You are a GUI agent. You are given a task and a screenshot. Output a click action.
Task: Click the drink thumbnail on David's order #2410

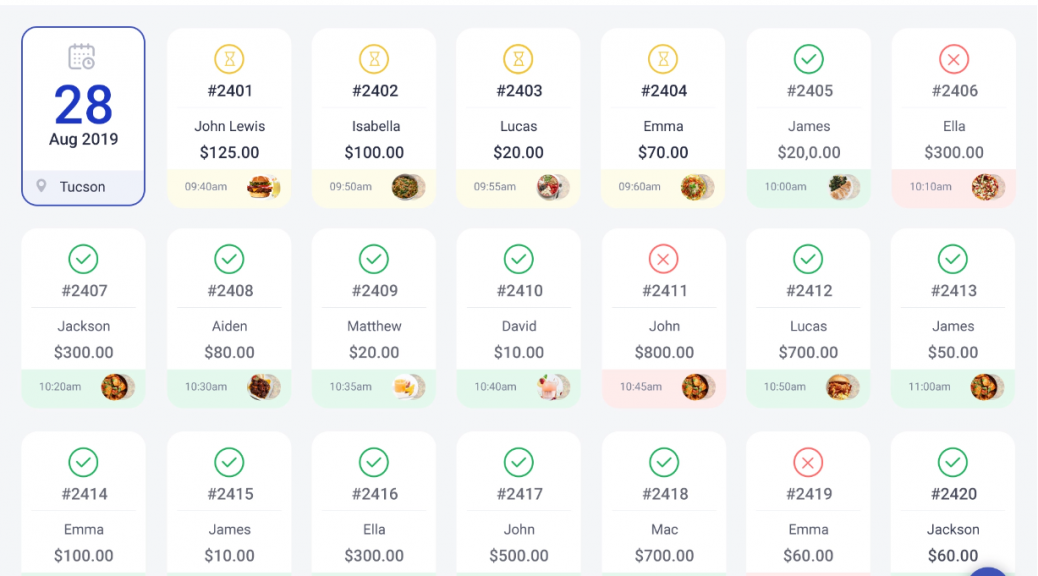553,387
